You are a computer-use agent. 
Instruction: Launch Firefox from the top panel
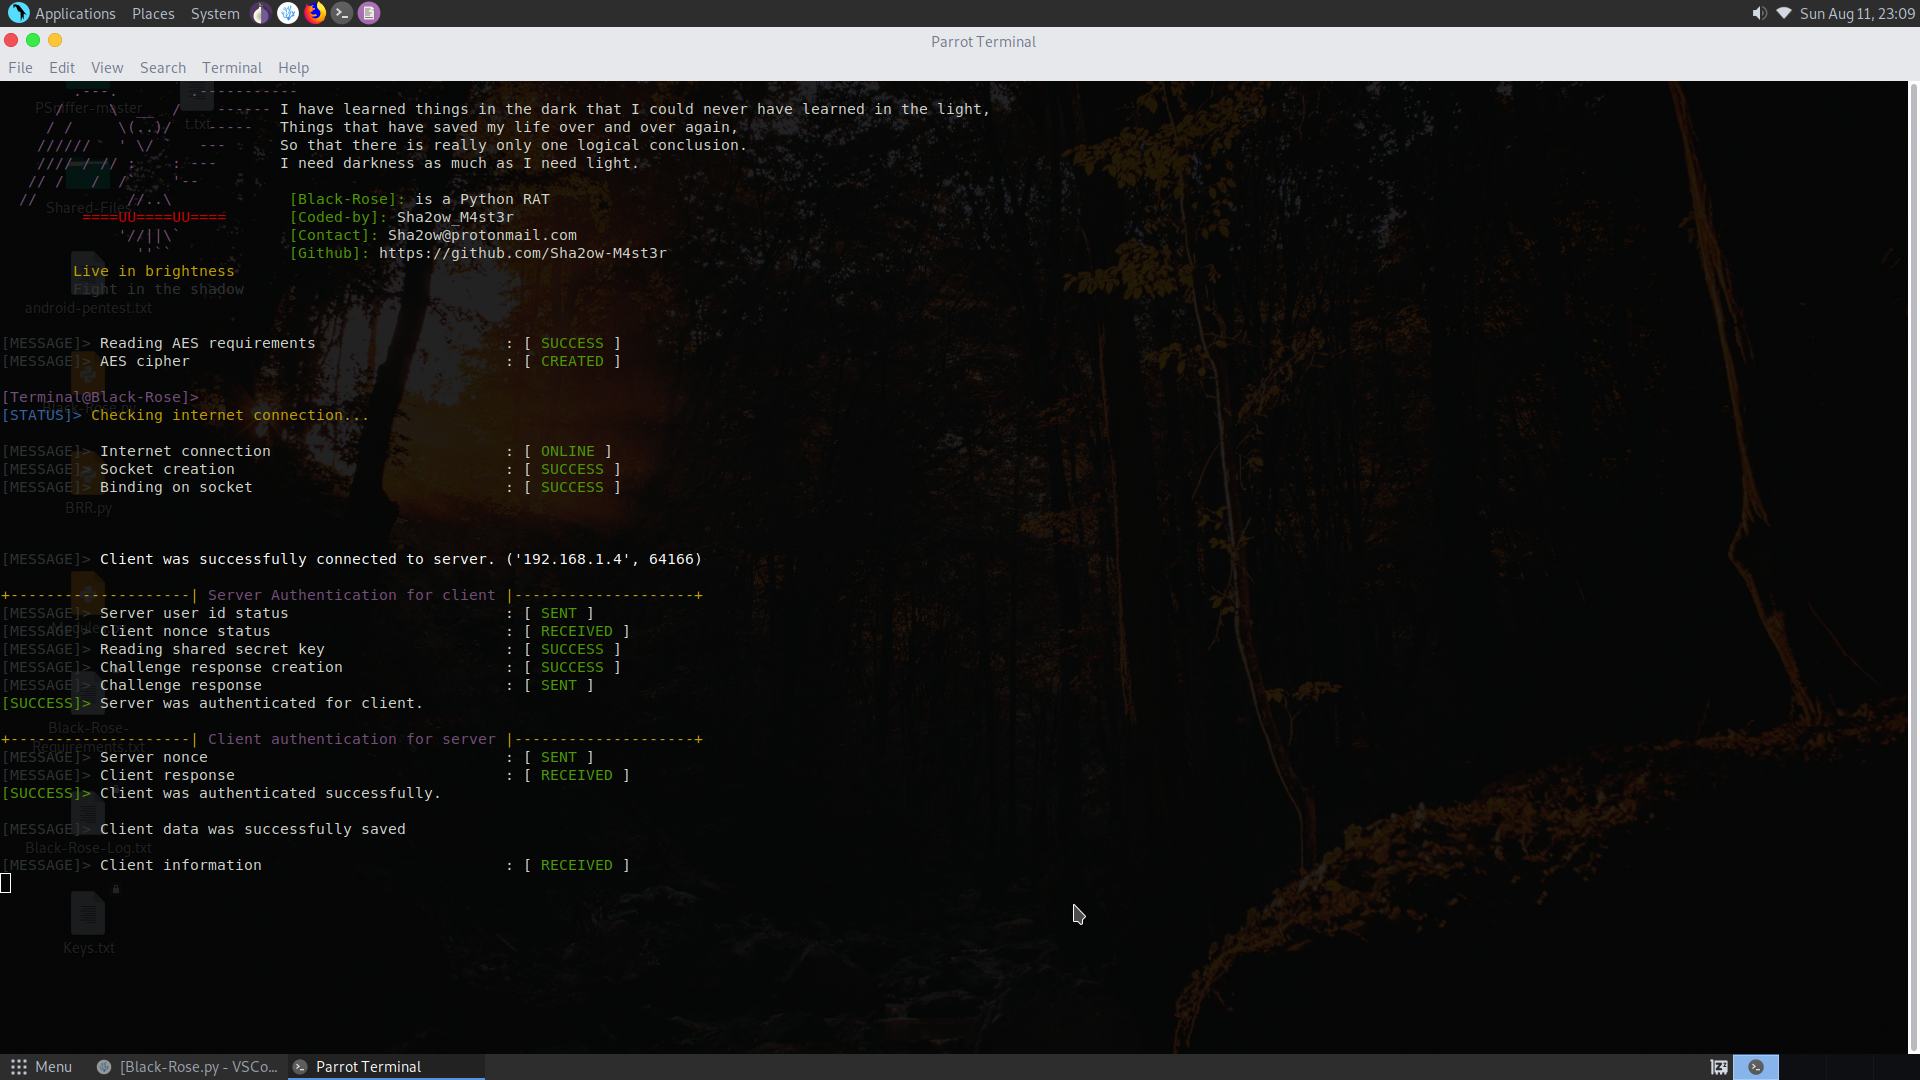pyautogui.click(x=315, y=13)
